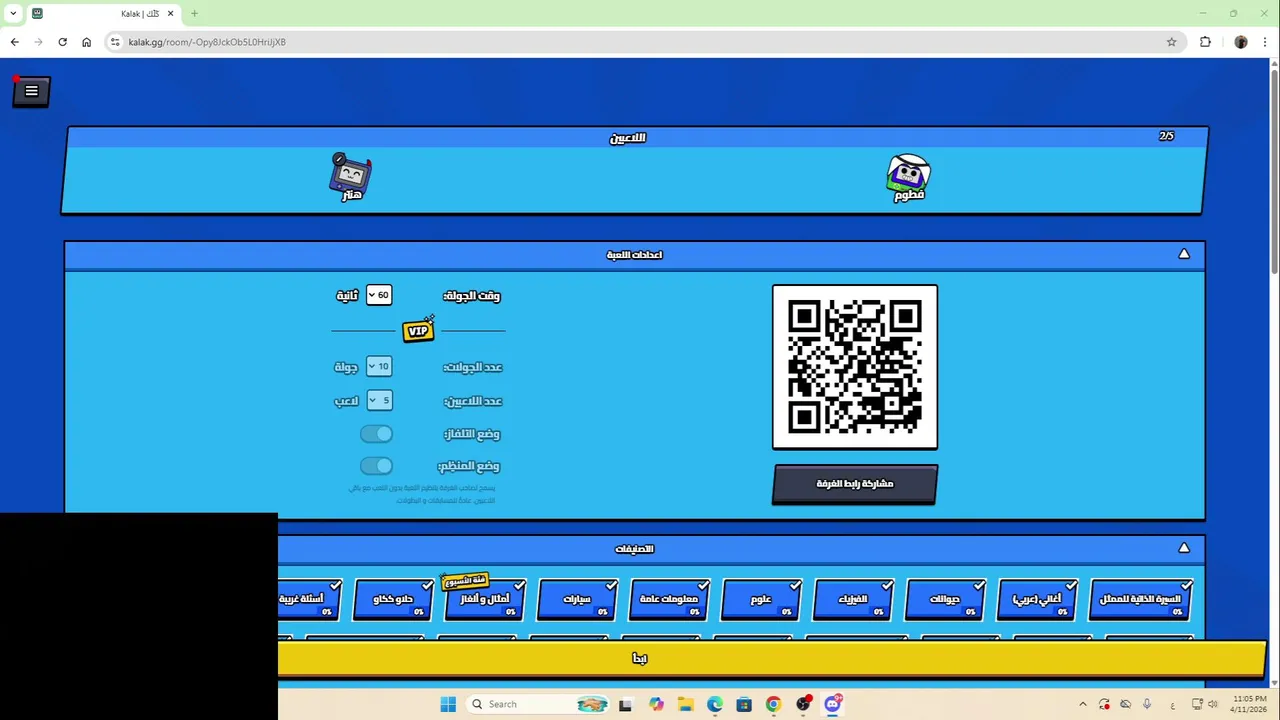Open the hamburger menu in Kalak
This screenshot has width=1280, height=720.
coord(31,91)
